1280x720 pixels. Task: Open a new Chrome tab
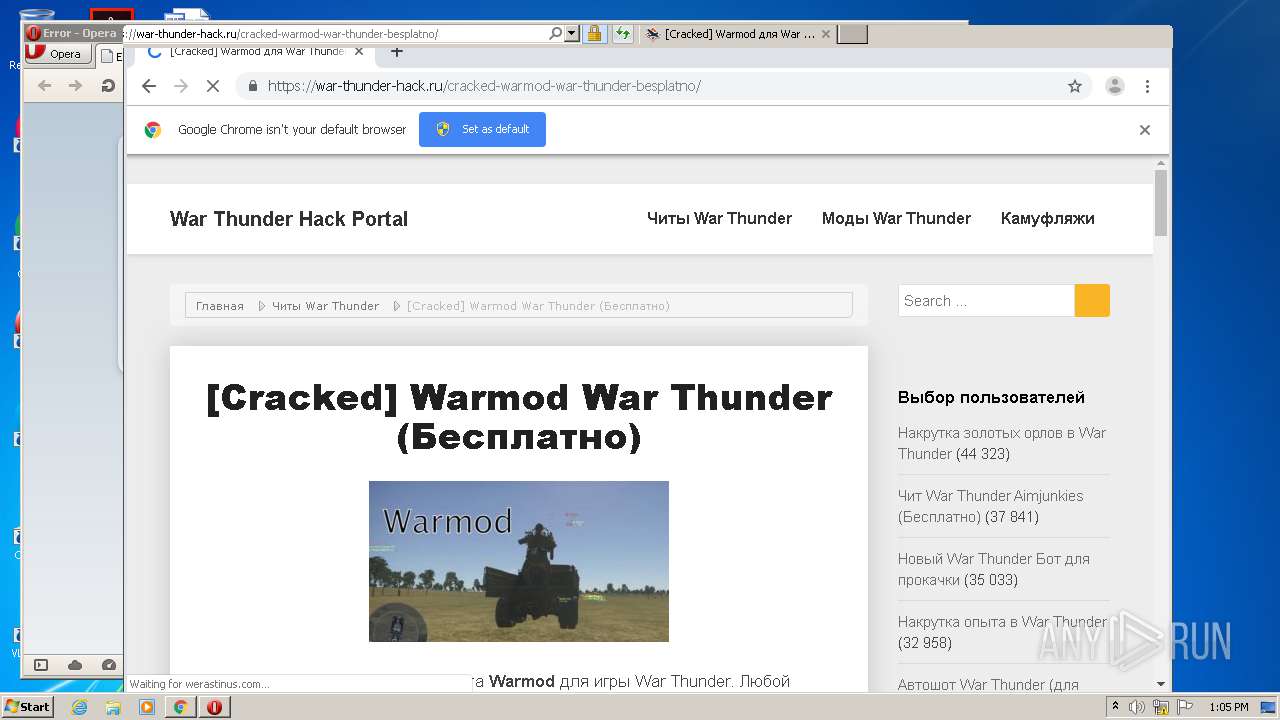click(x=397, y=51)
